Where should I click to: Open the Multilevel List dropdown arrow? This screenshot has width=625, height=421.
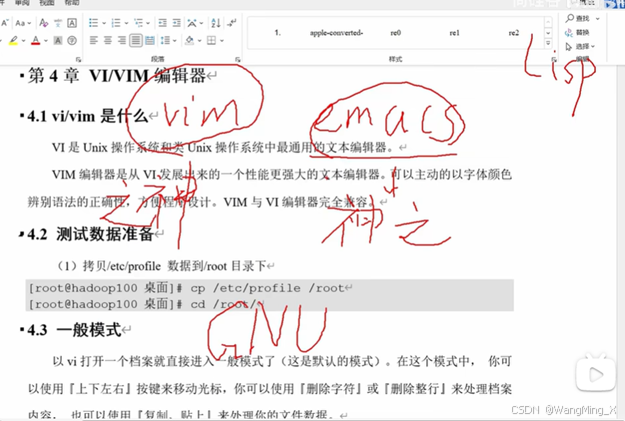tap(148, 23)
